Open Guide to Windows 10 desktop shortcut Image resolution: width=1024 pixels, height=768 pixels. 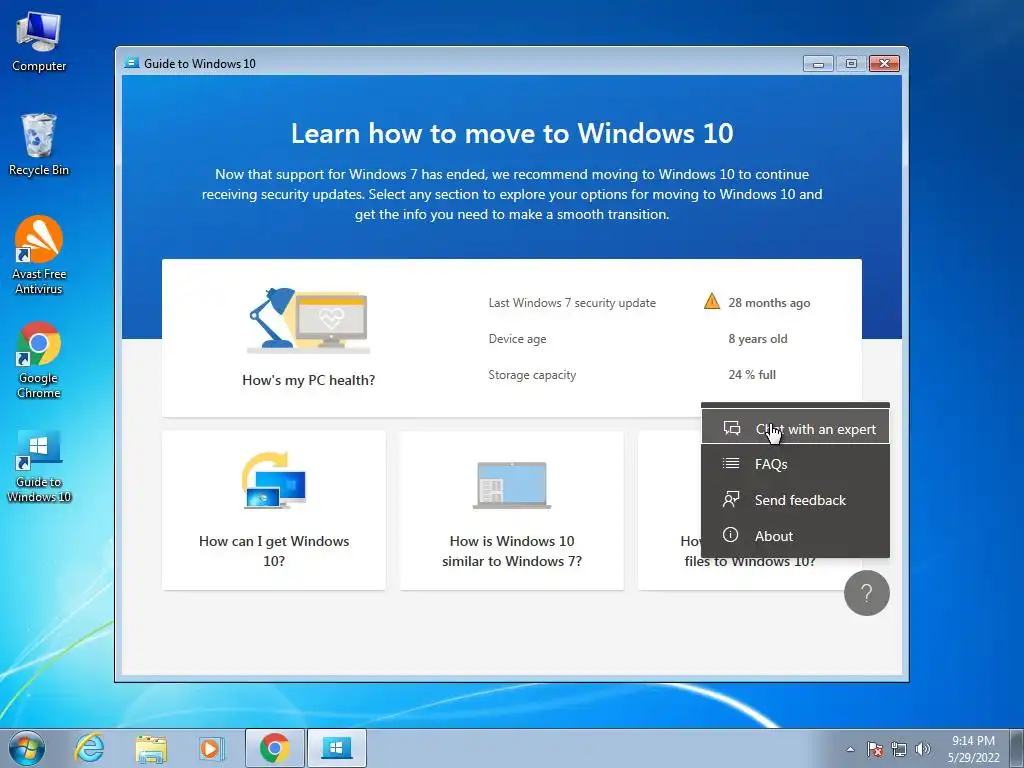39,466
